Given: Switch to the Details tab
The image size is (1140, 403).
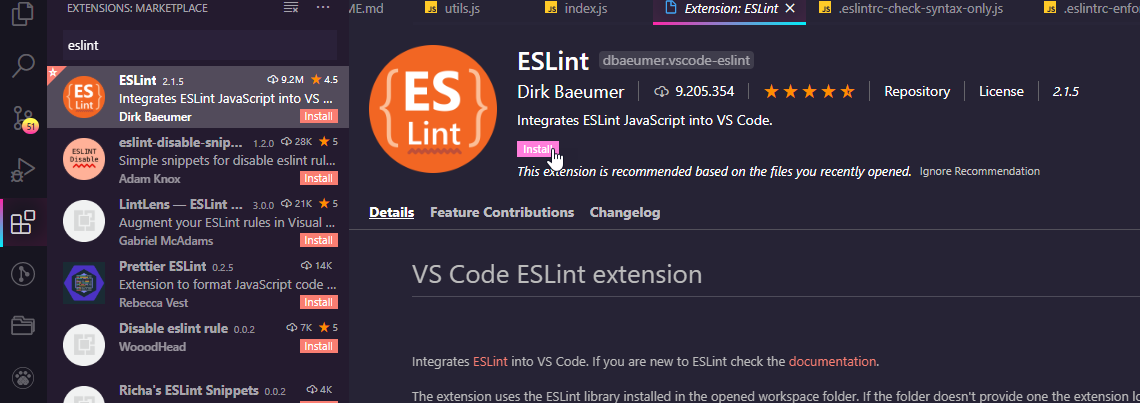Looking at the screenshot, I should (x=391, y=212).
